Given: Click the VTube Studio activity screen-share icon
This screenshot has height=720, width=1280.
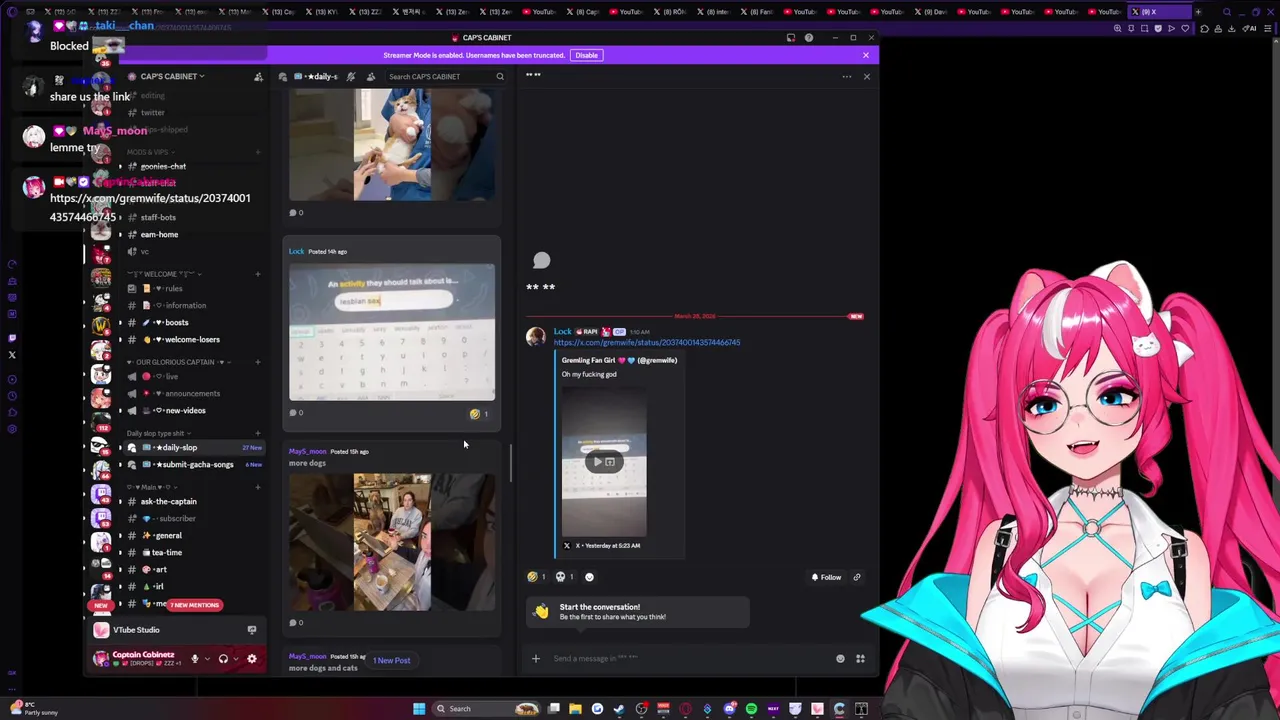Looking at the screenshot, I should [251, 630].
